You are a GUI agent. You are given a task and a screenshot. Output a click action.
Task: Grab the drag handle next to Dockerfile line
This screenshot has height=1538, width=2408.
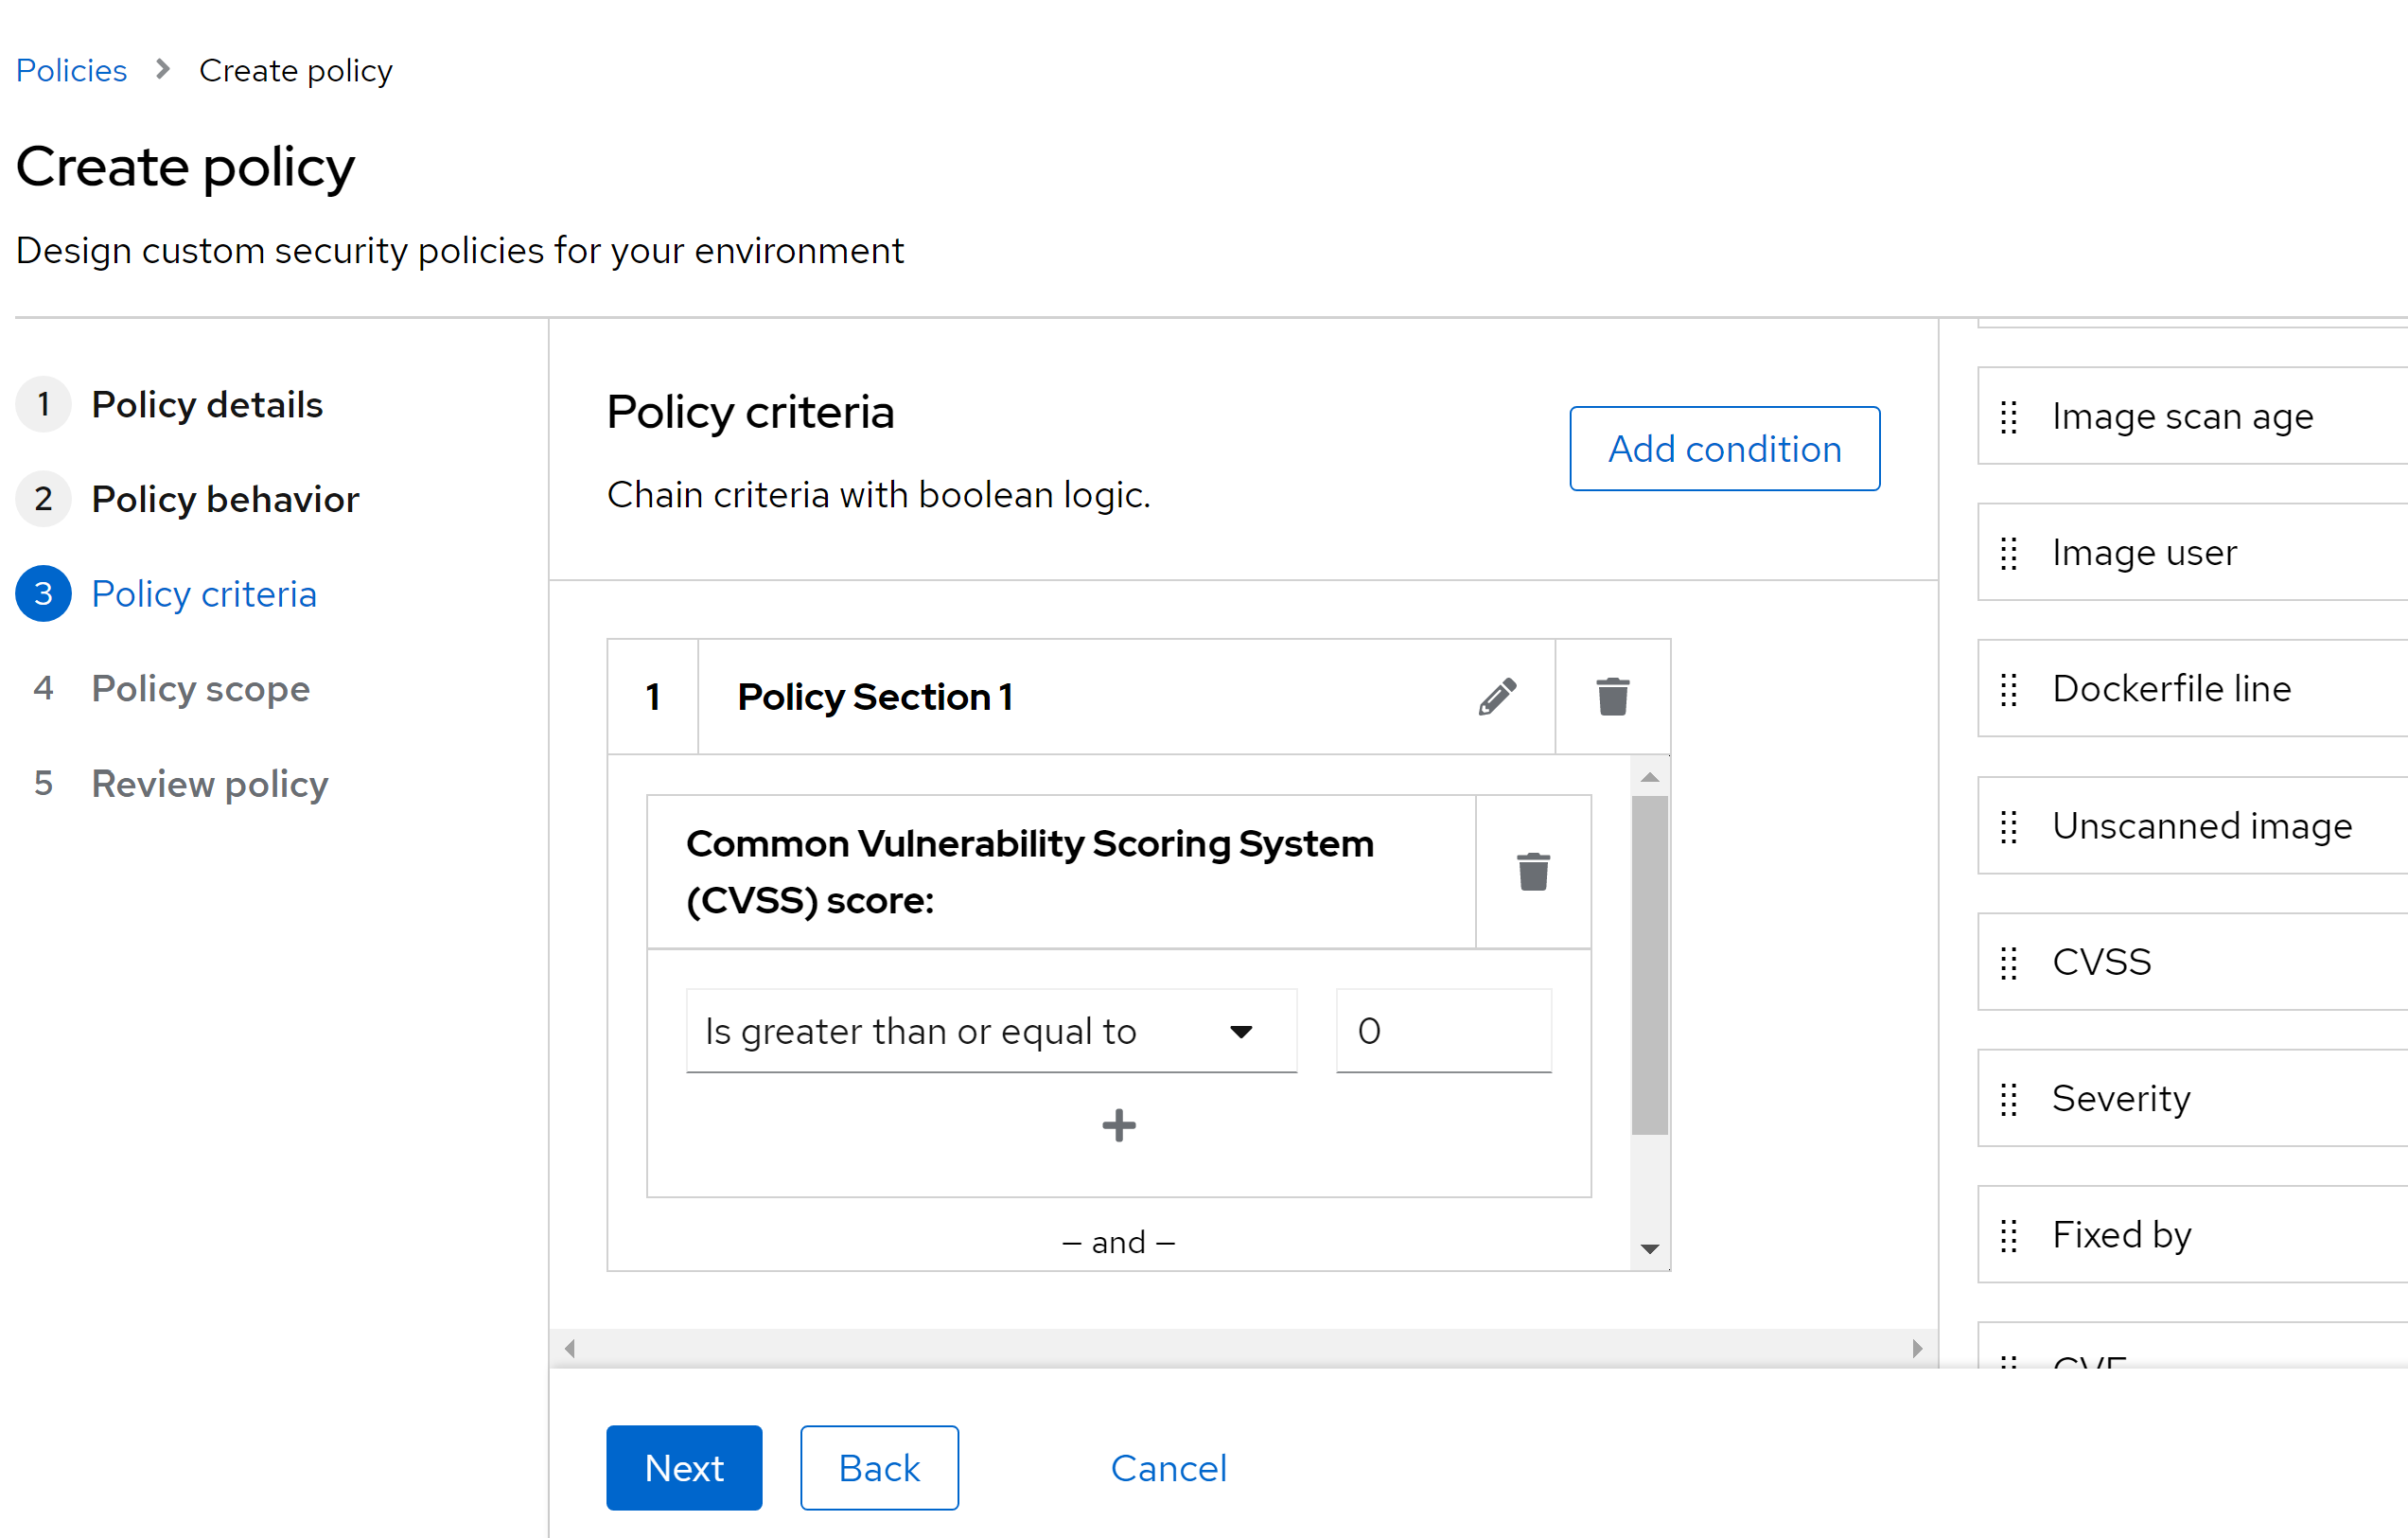(2008, 689)
